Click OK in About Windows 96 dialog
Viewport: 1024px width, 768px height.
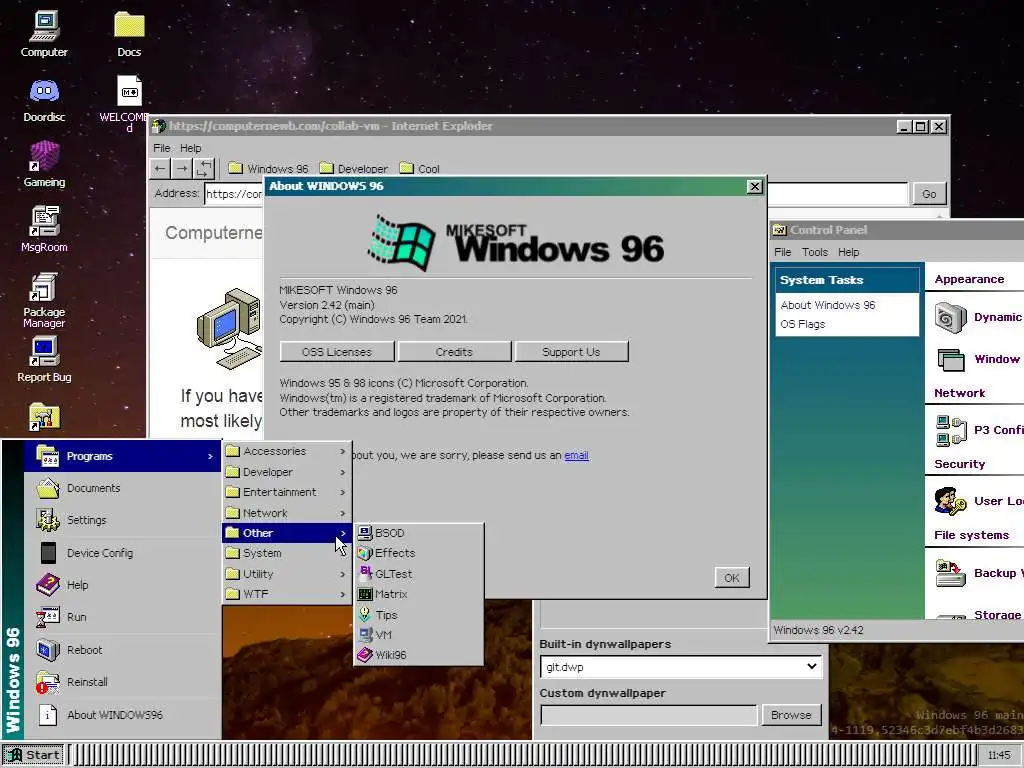click(731, 578)
